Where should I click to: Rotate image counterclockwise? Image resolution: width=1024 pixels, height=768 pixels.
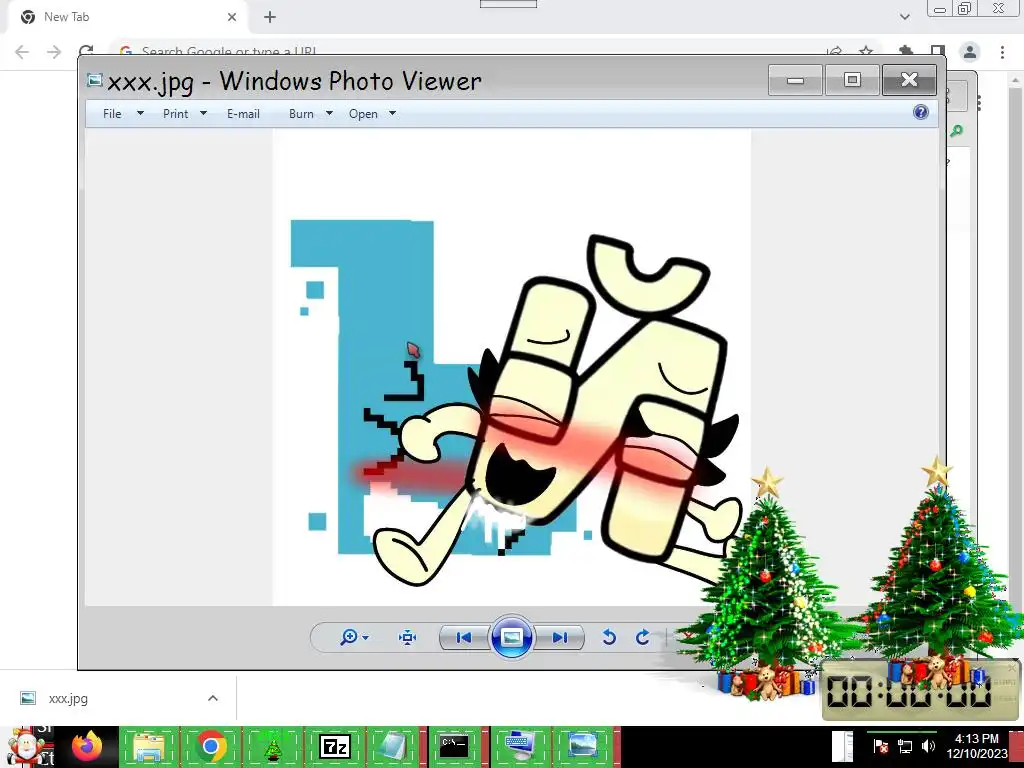[x=609, y=637]
